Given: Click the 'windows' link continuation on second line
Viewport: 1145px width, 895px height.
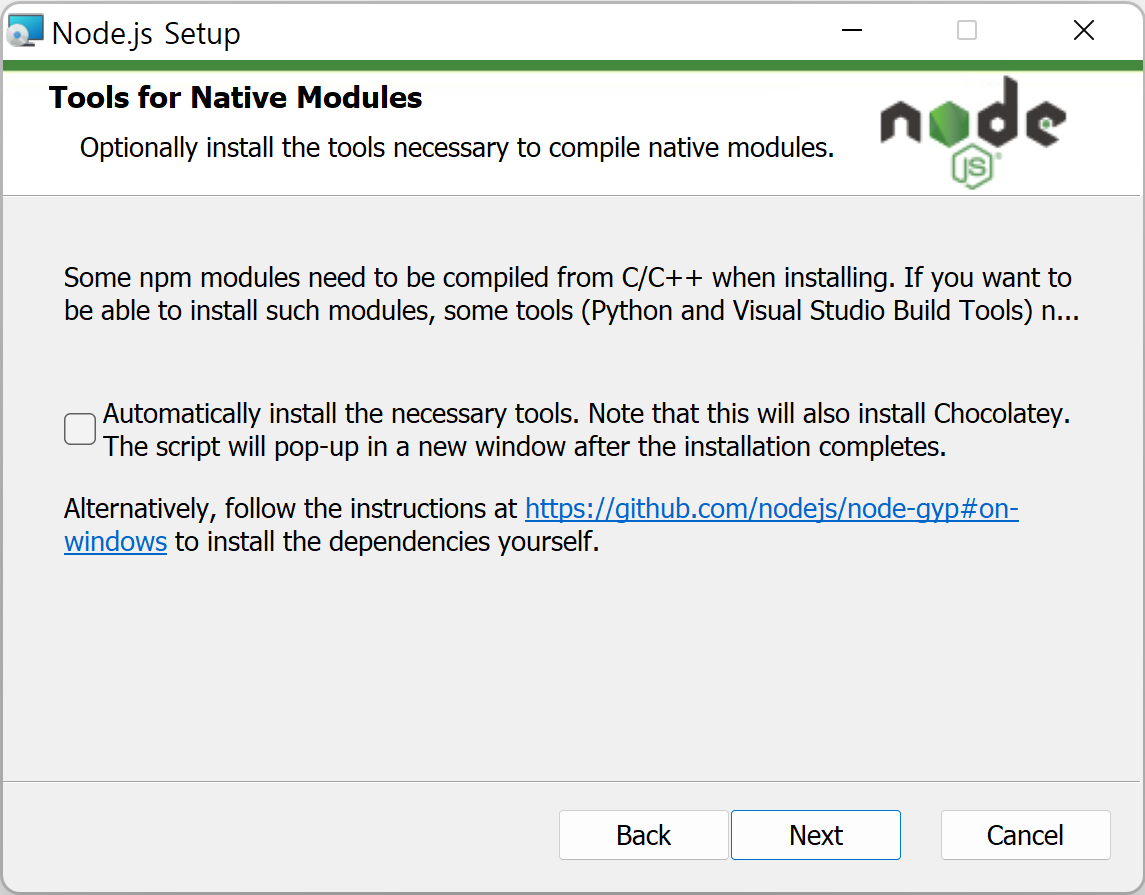Looking at the screenshot, I should pyautogui.click(x=115, y=542).
